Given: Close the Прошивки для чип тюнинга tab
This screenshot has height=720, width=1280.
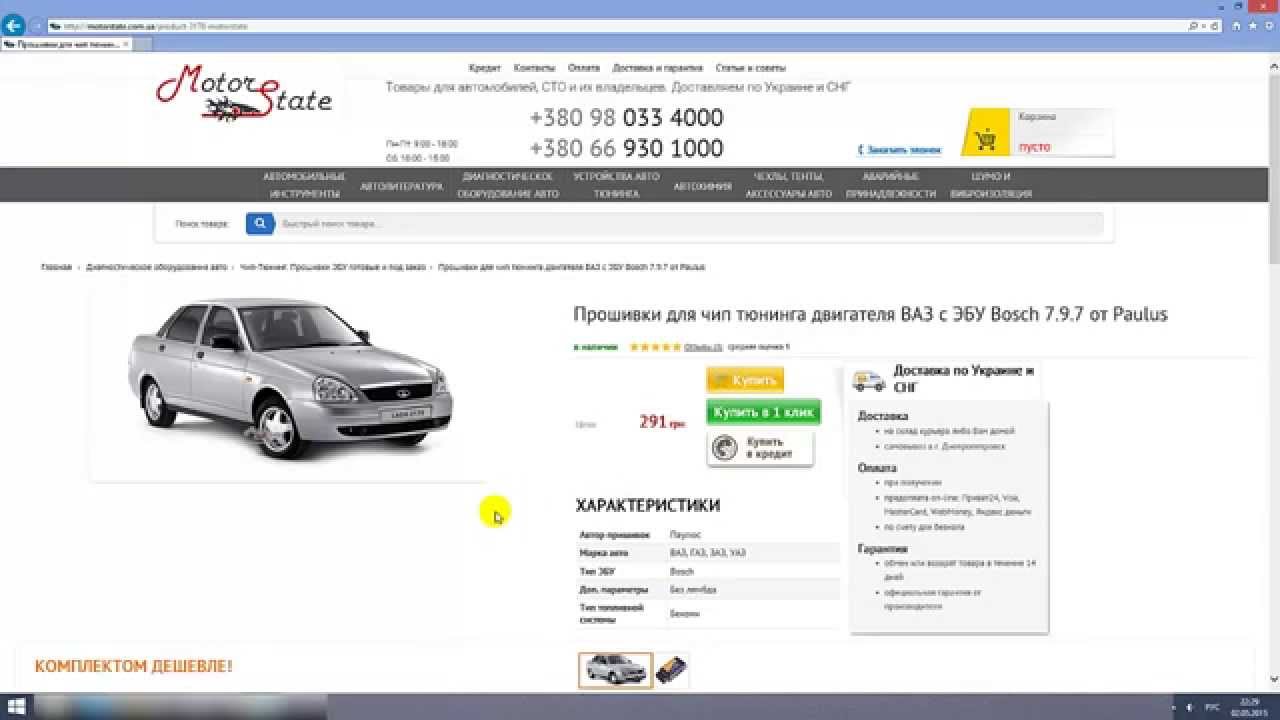Looking at the screenshot, I should (126, 45).
